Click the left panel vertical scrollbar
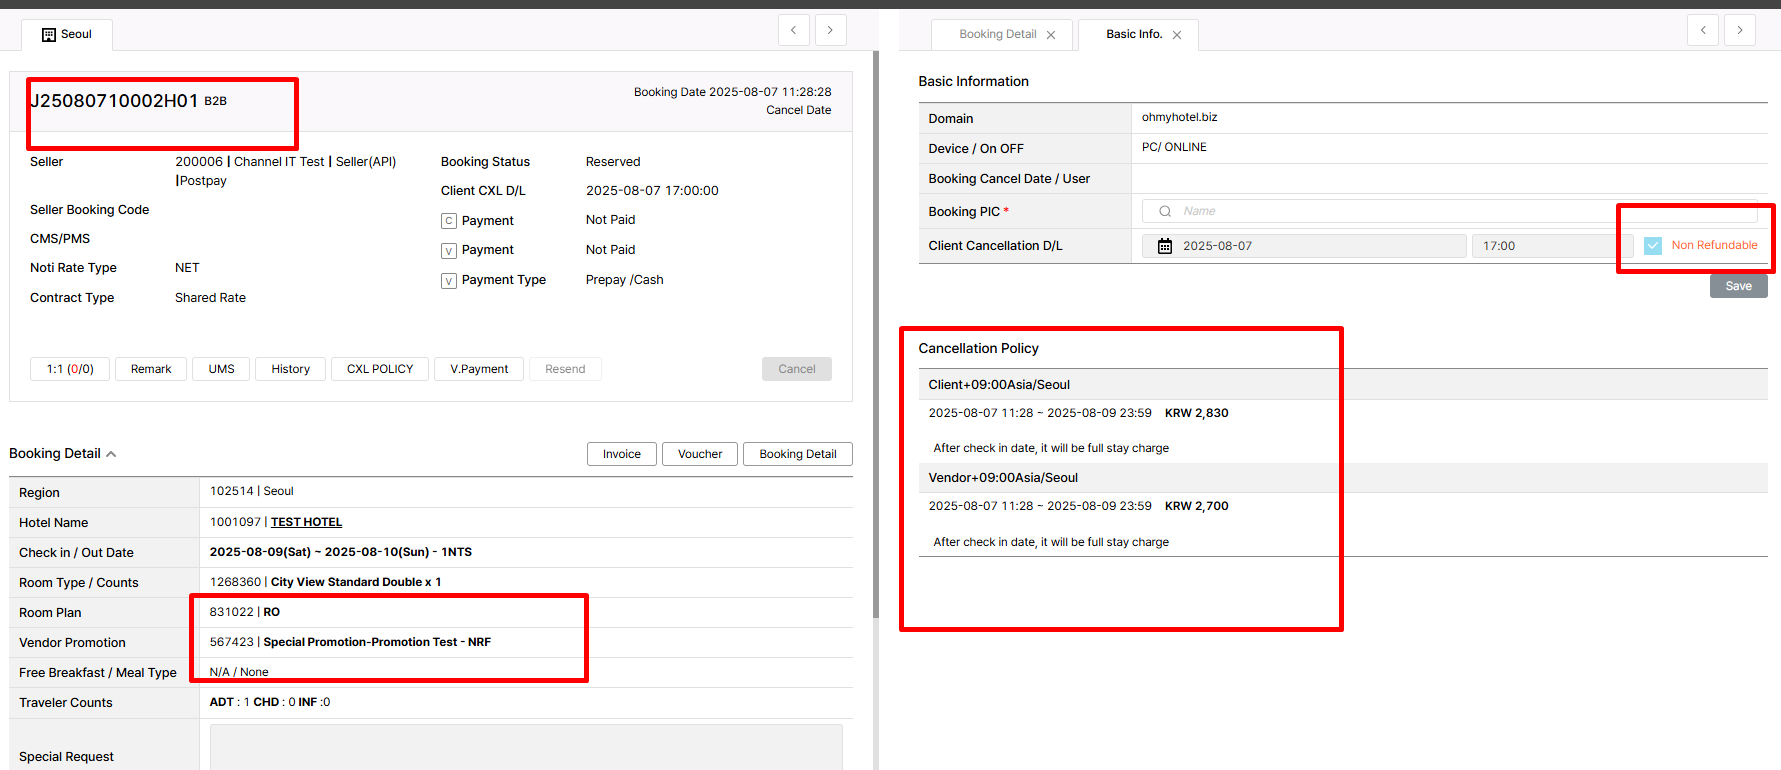Viewport: 1781px width, 770px height. (x=876, y=334)
